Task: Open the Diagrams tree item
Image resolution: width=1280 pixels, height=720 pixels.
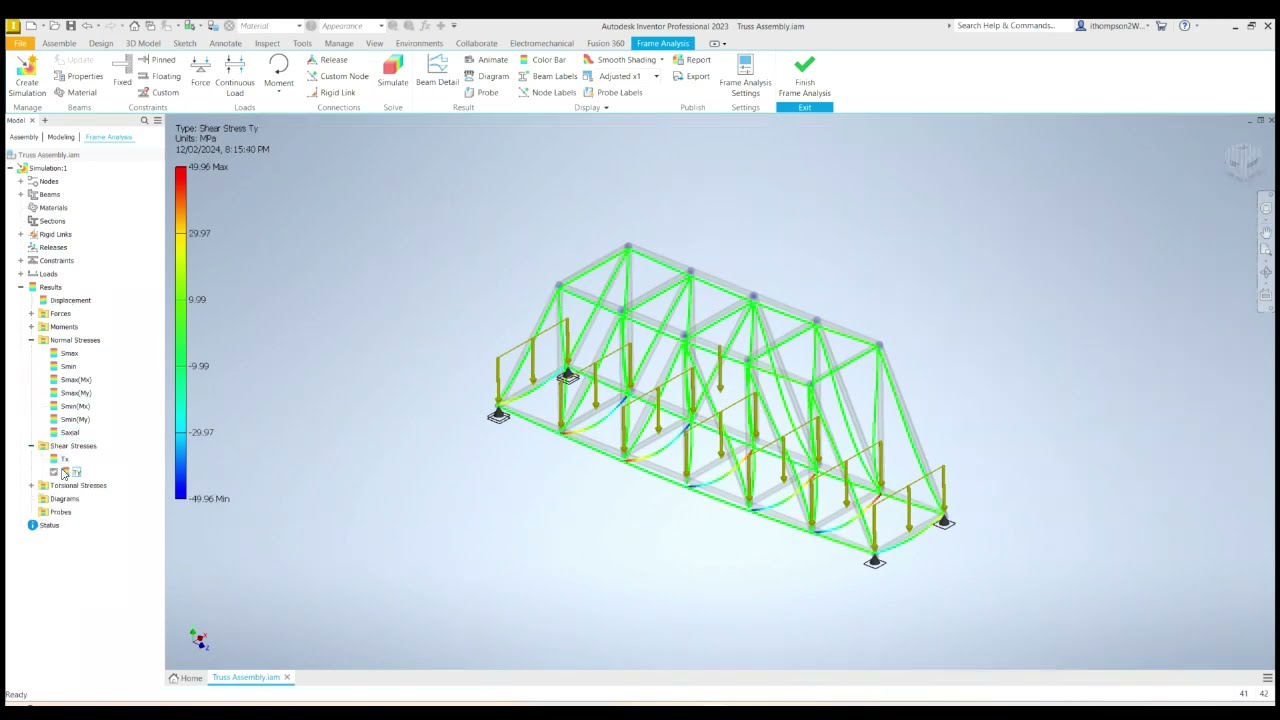Action: [59, 498]
